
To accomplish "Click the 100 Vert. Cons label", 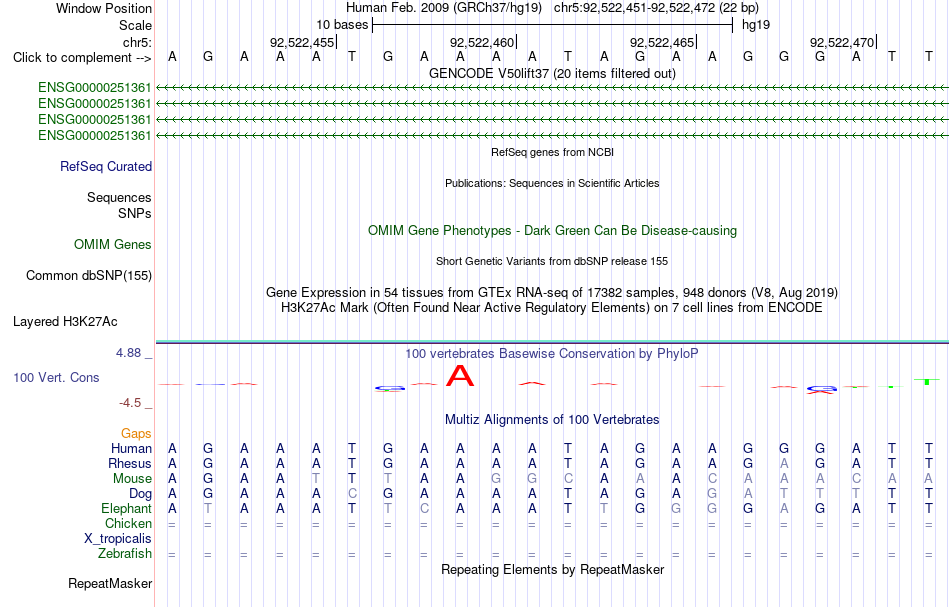I will pos(56,377).
